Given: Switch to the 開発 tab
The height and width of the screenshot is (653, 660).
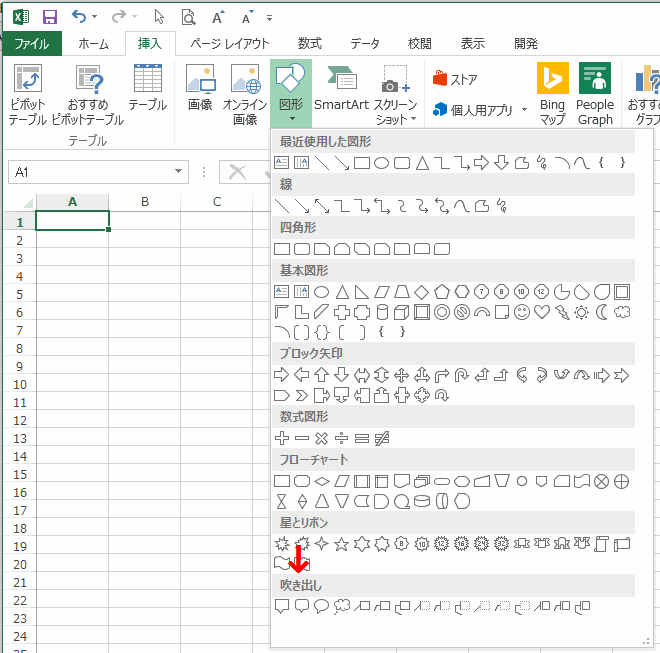Looking at the screenshot, I should pyautogui.click(x=526, y=43).
